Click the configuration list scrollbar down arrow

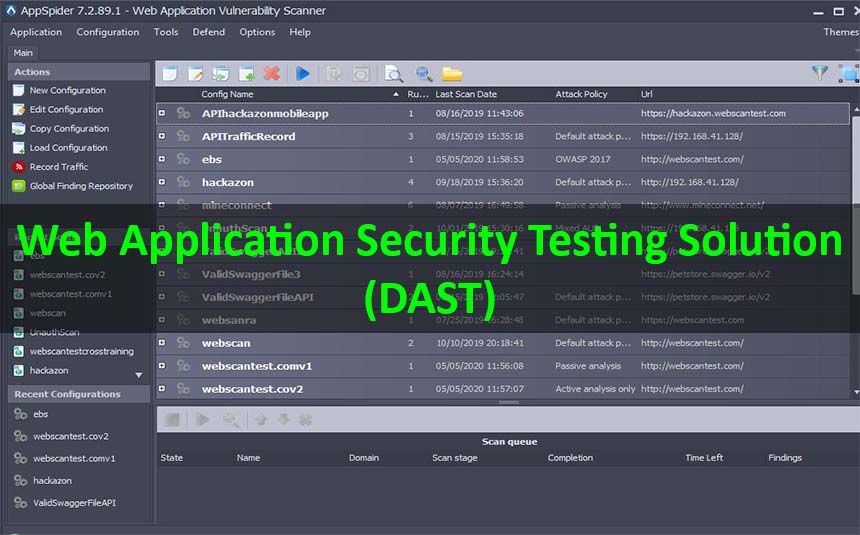pyautogui.click(x=856, y=392)
